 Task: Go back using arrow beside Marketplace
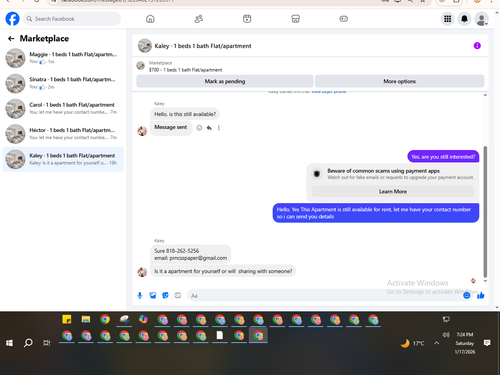click(x=11, y=39)
